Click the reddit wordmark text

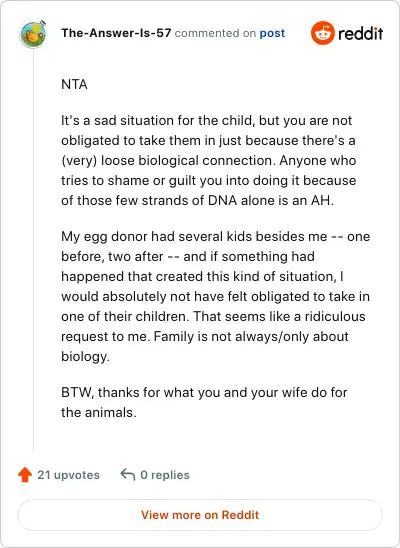(361, 34)
